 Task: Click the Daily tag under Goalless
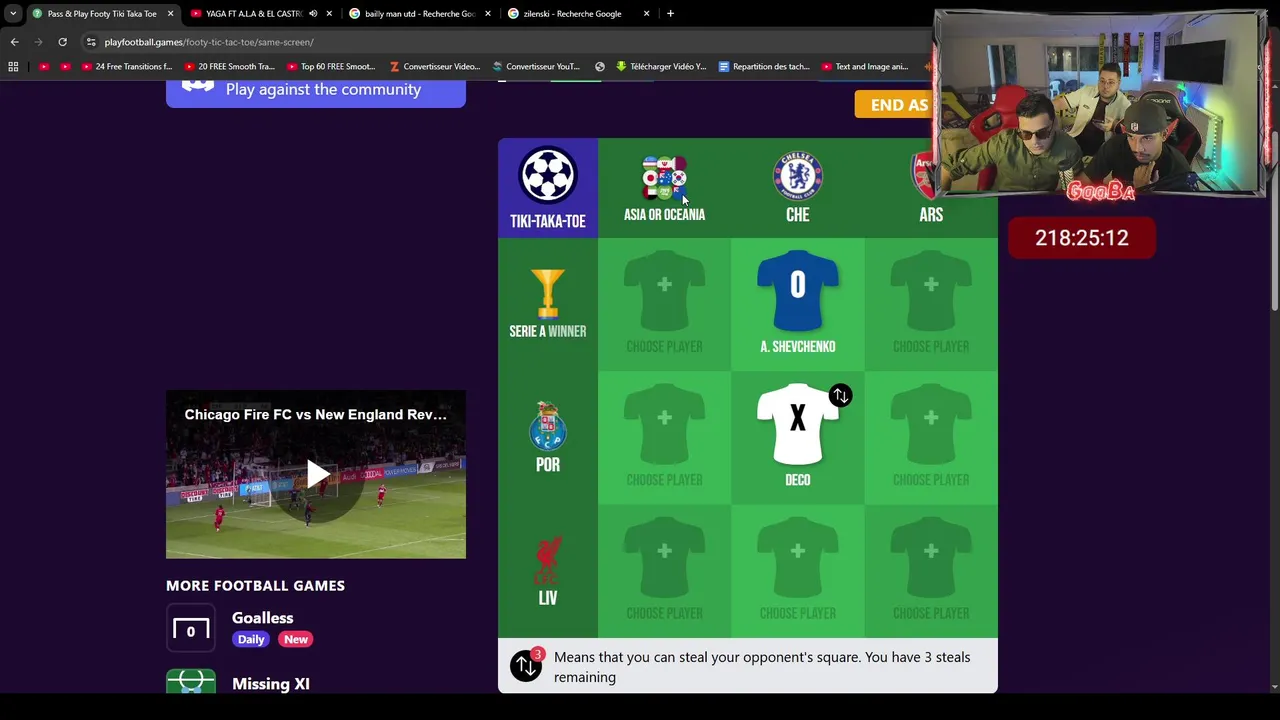251,639
